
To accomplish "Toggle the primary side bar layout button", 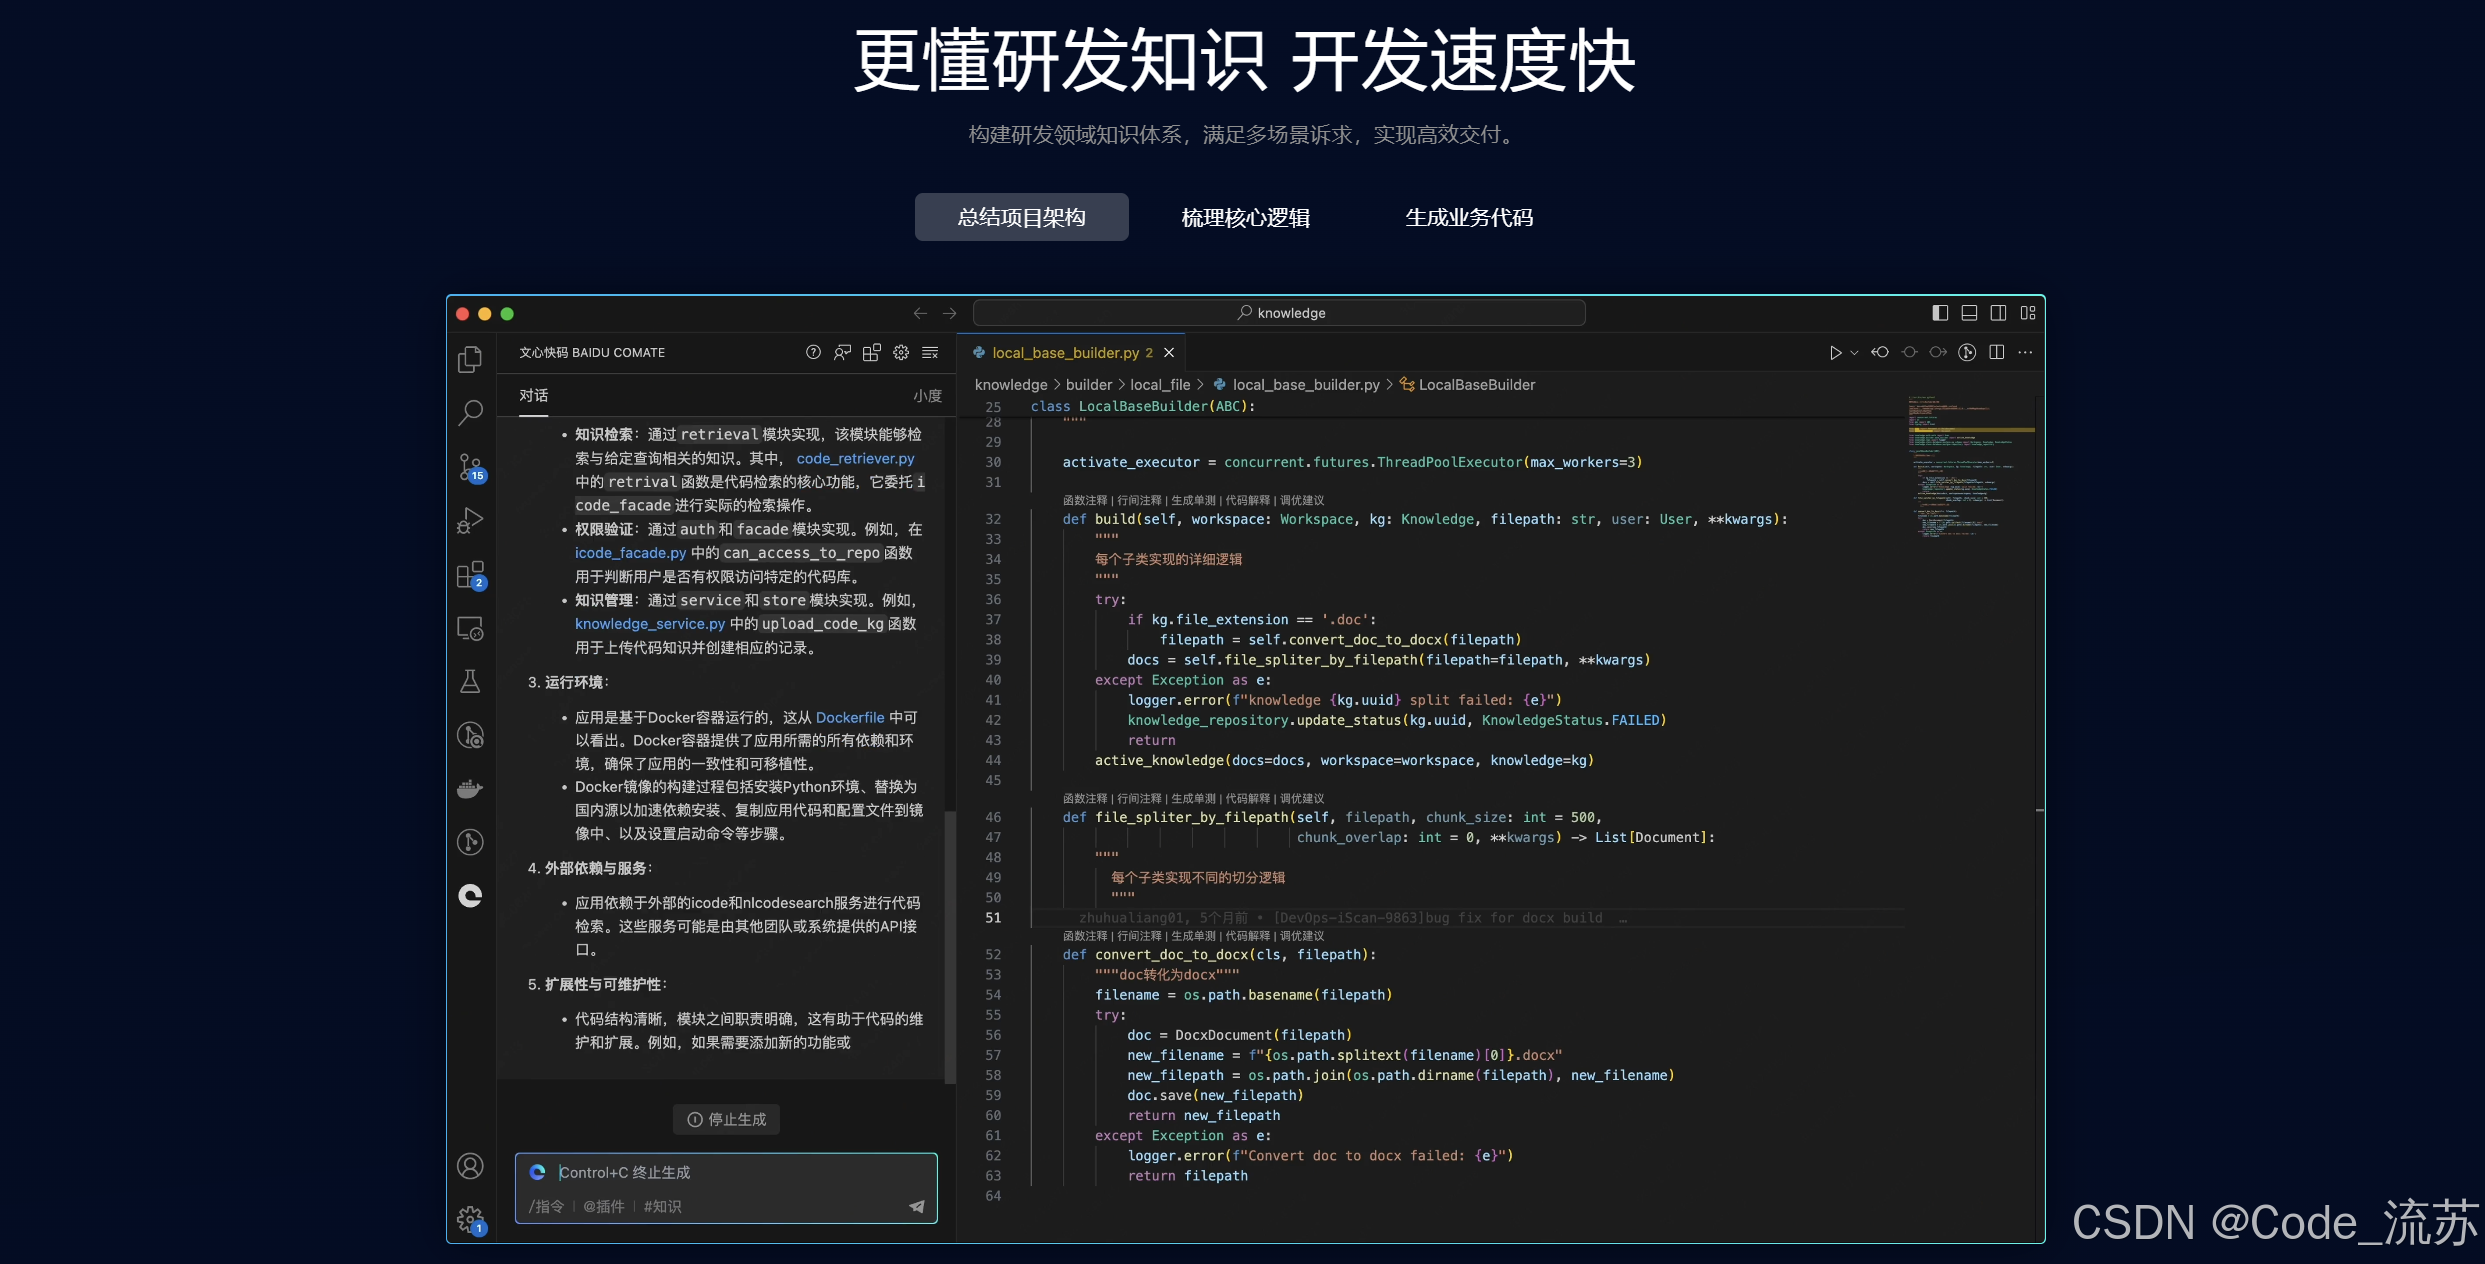I will [1940, 313].
